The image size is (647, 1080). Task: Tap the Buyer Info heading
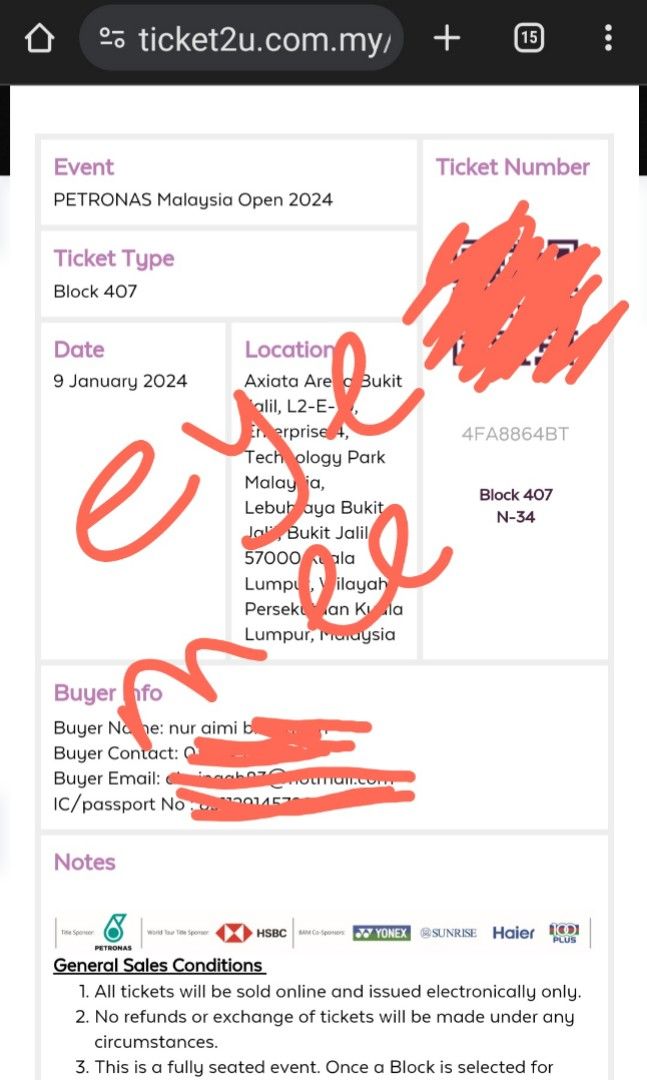tap(108, 692)
